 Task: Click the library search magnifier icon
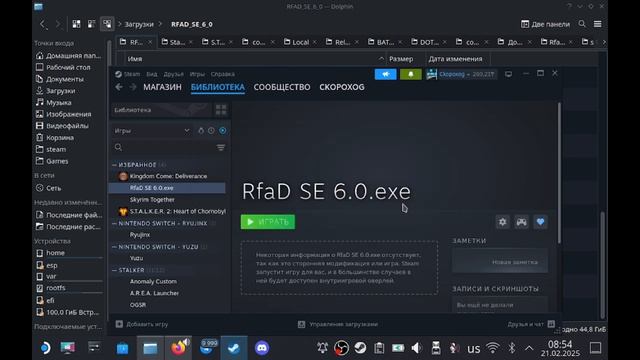(x=118, y=147)
